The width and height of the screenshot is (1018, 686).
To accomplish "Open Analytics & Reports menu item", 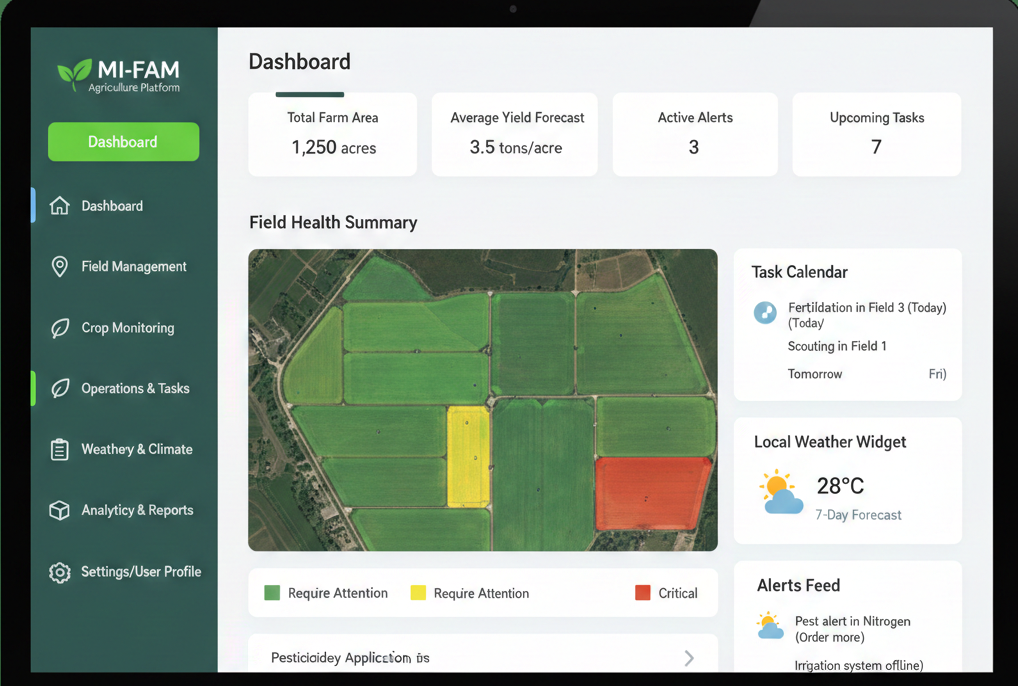I will [x=137, y=510].
